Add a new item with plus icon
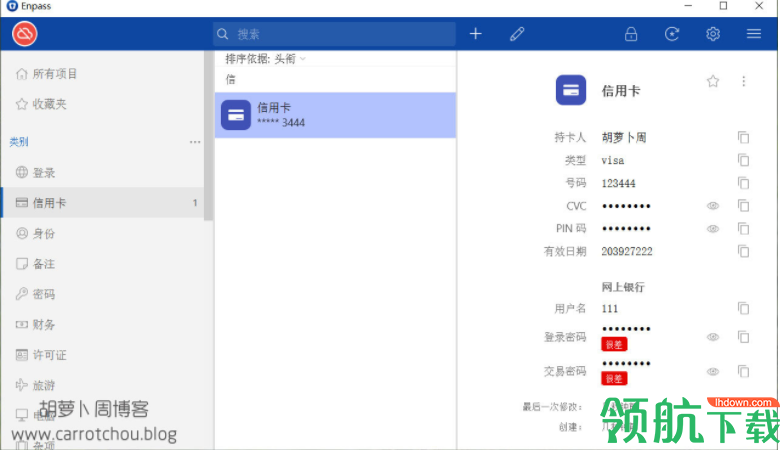780x450 pixels. click(x=476, y=34)
